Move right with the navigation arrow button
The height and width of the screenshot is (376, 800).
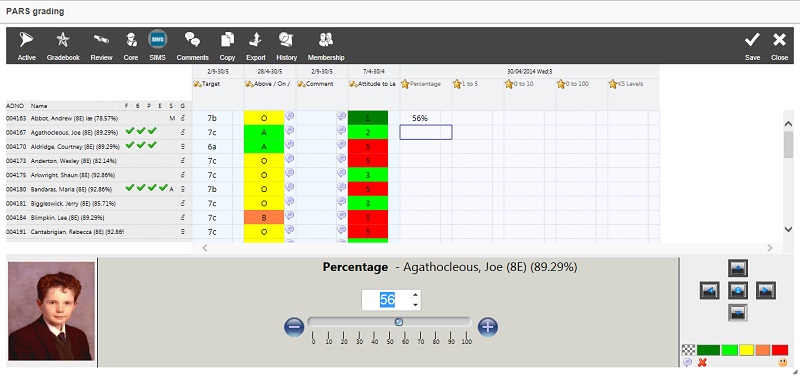pos(766,290)
